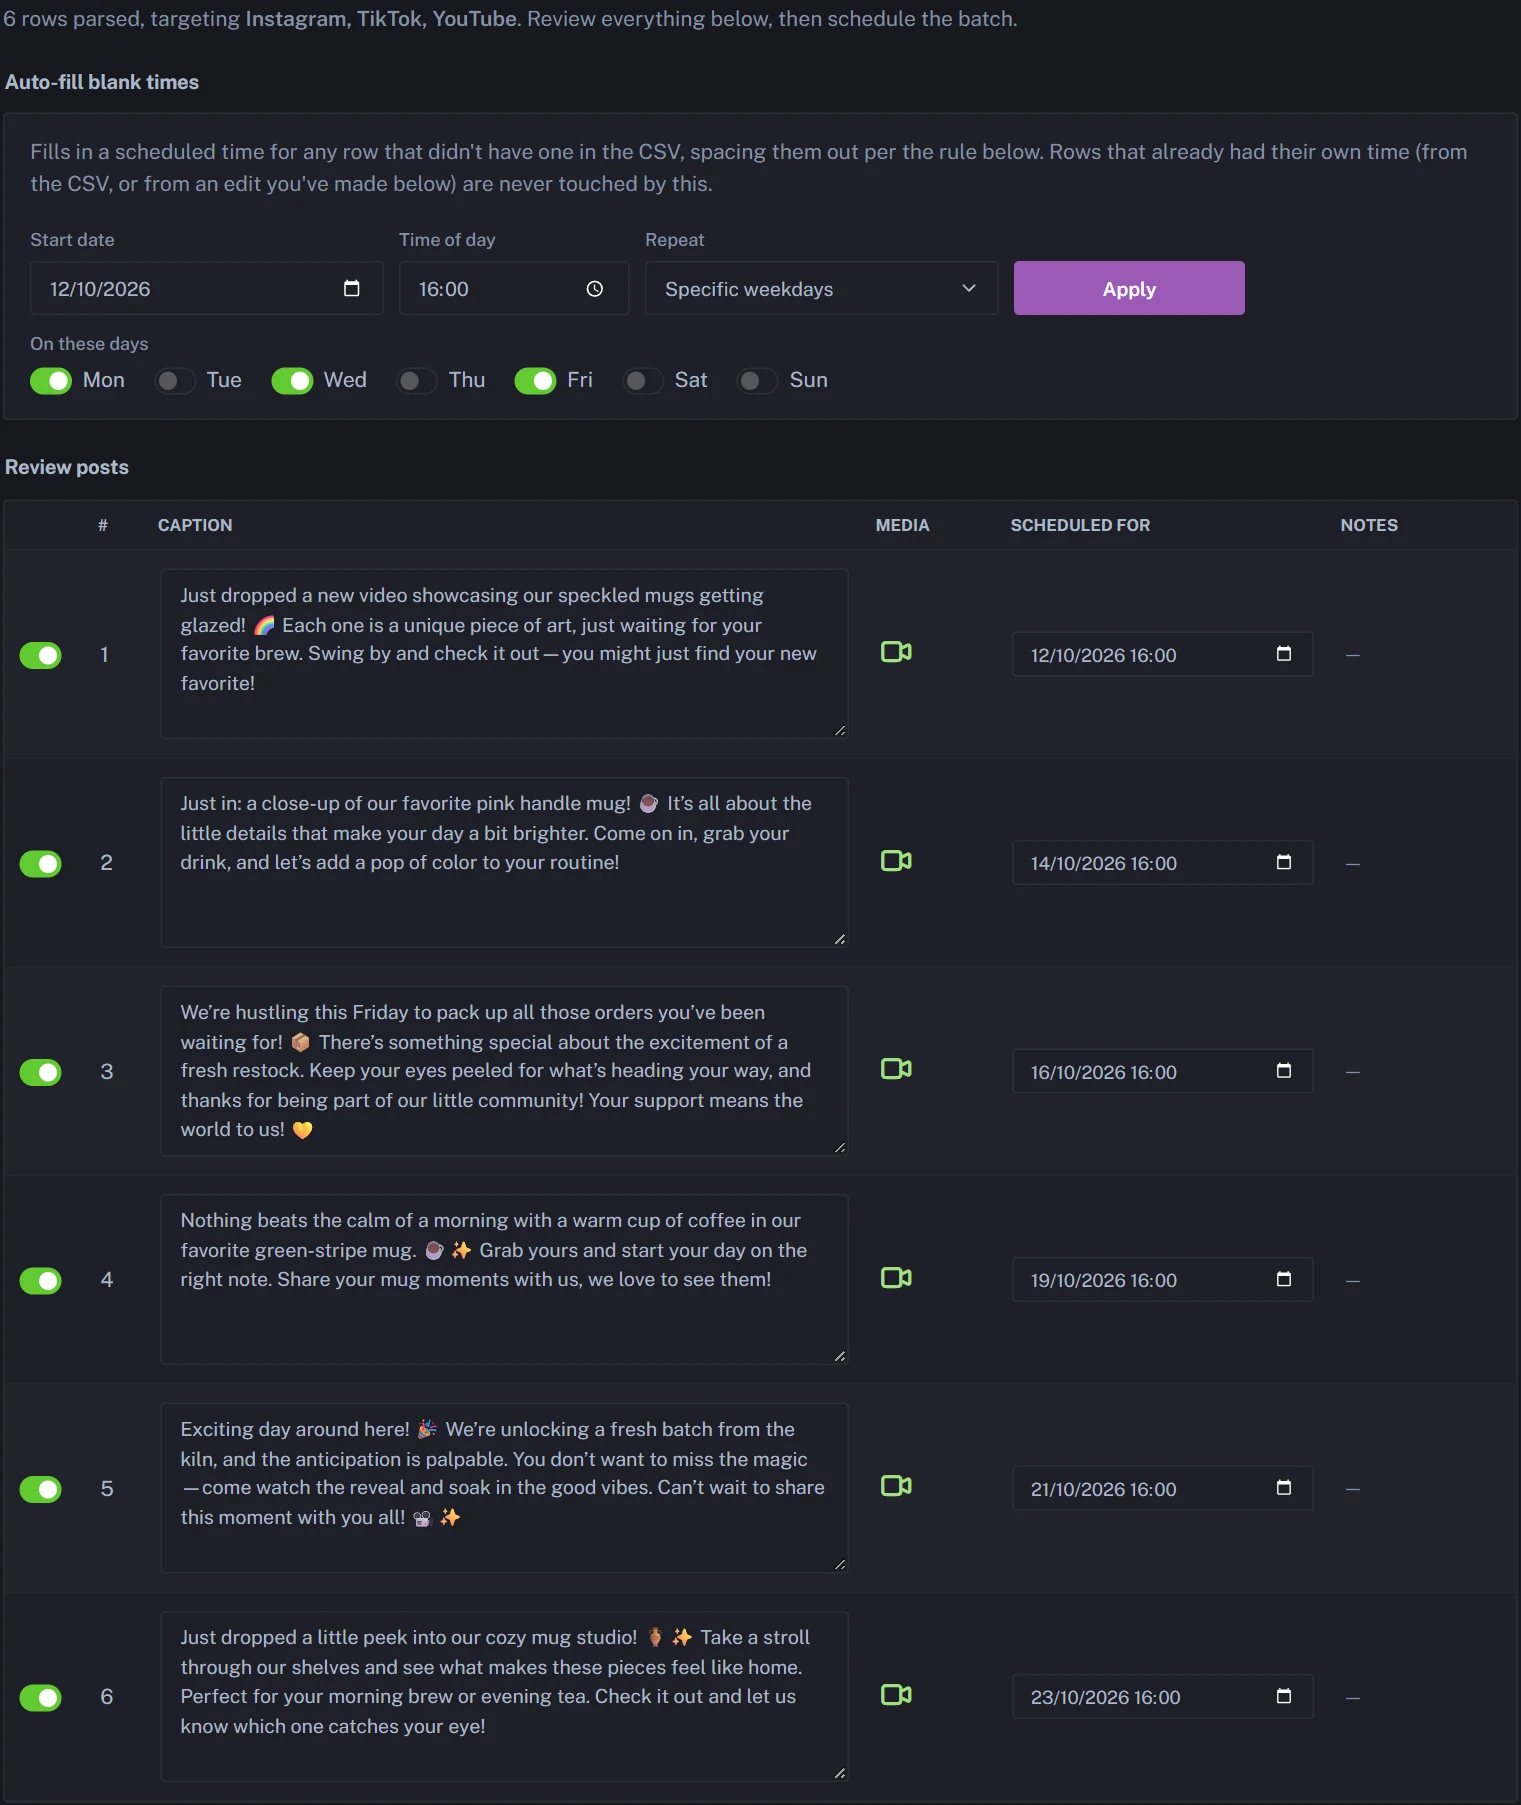Edit caption about the pink handle mug
1521x1805 pixels.
pos(504,862)
